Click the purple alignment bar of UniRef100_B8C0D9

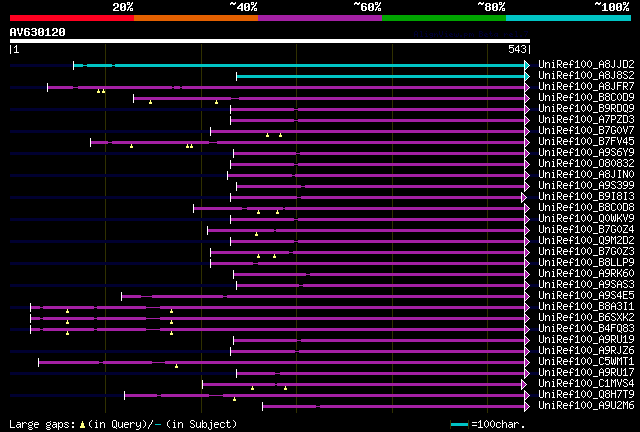pos(329,98)
